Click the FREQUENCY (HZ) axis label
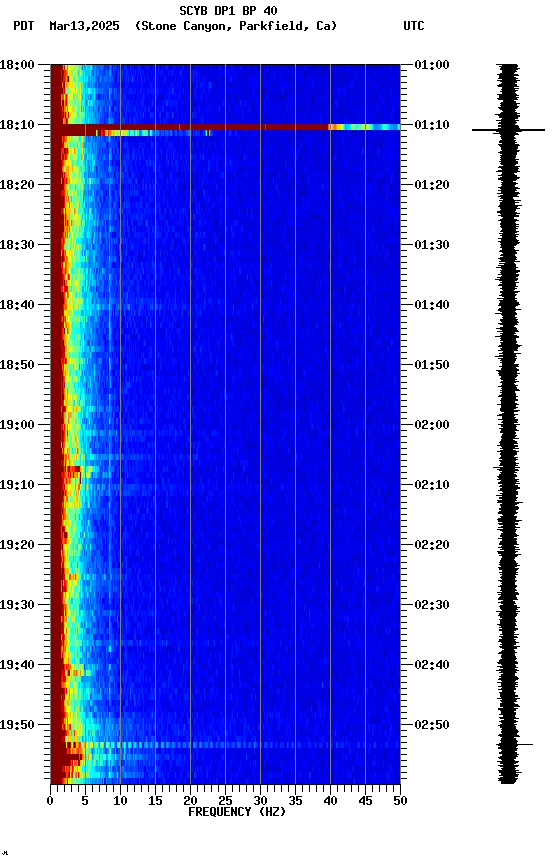 pos(237,812)
